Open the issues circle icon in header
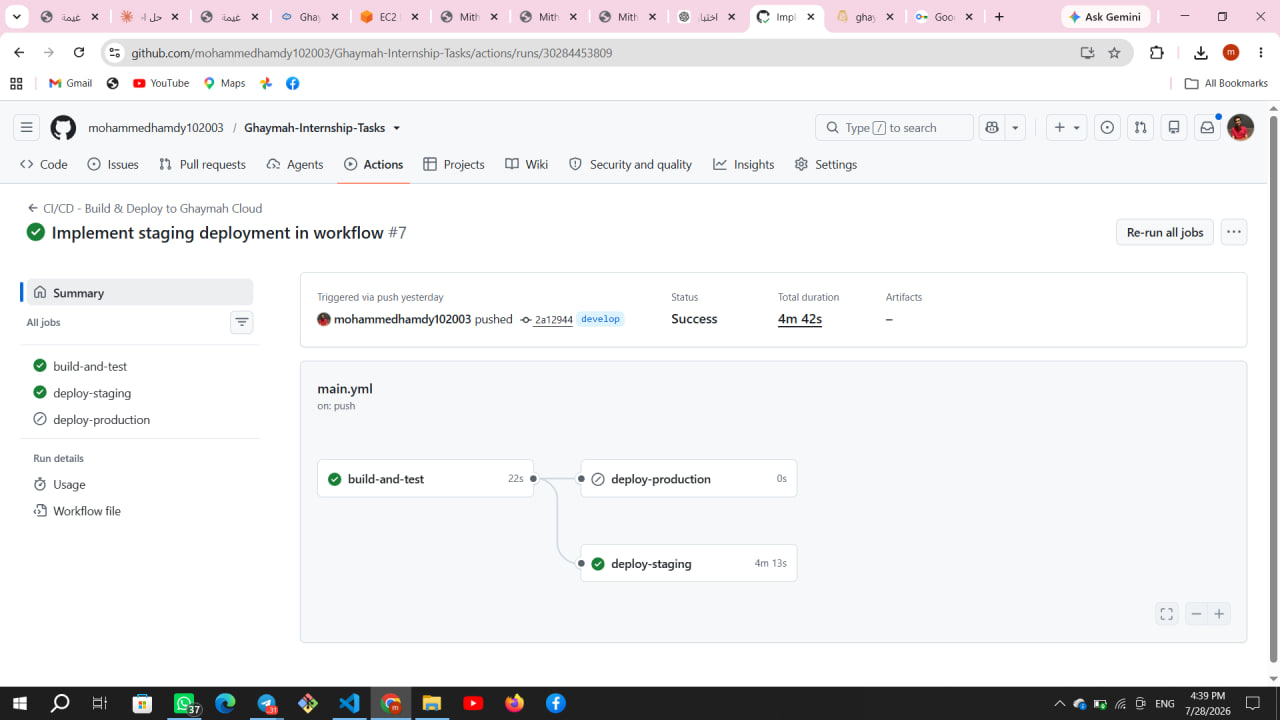1280x720 pixels. tap(1107, 128)
